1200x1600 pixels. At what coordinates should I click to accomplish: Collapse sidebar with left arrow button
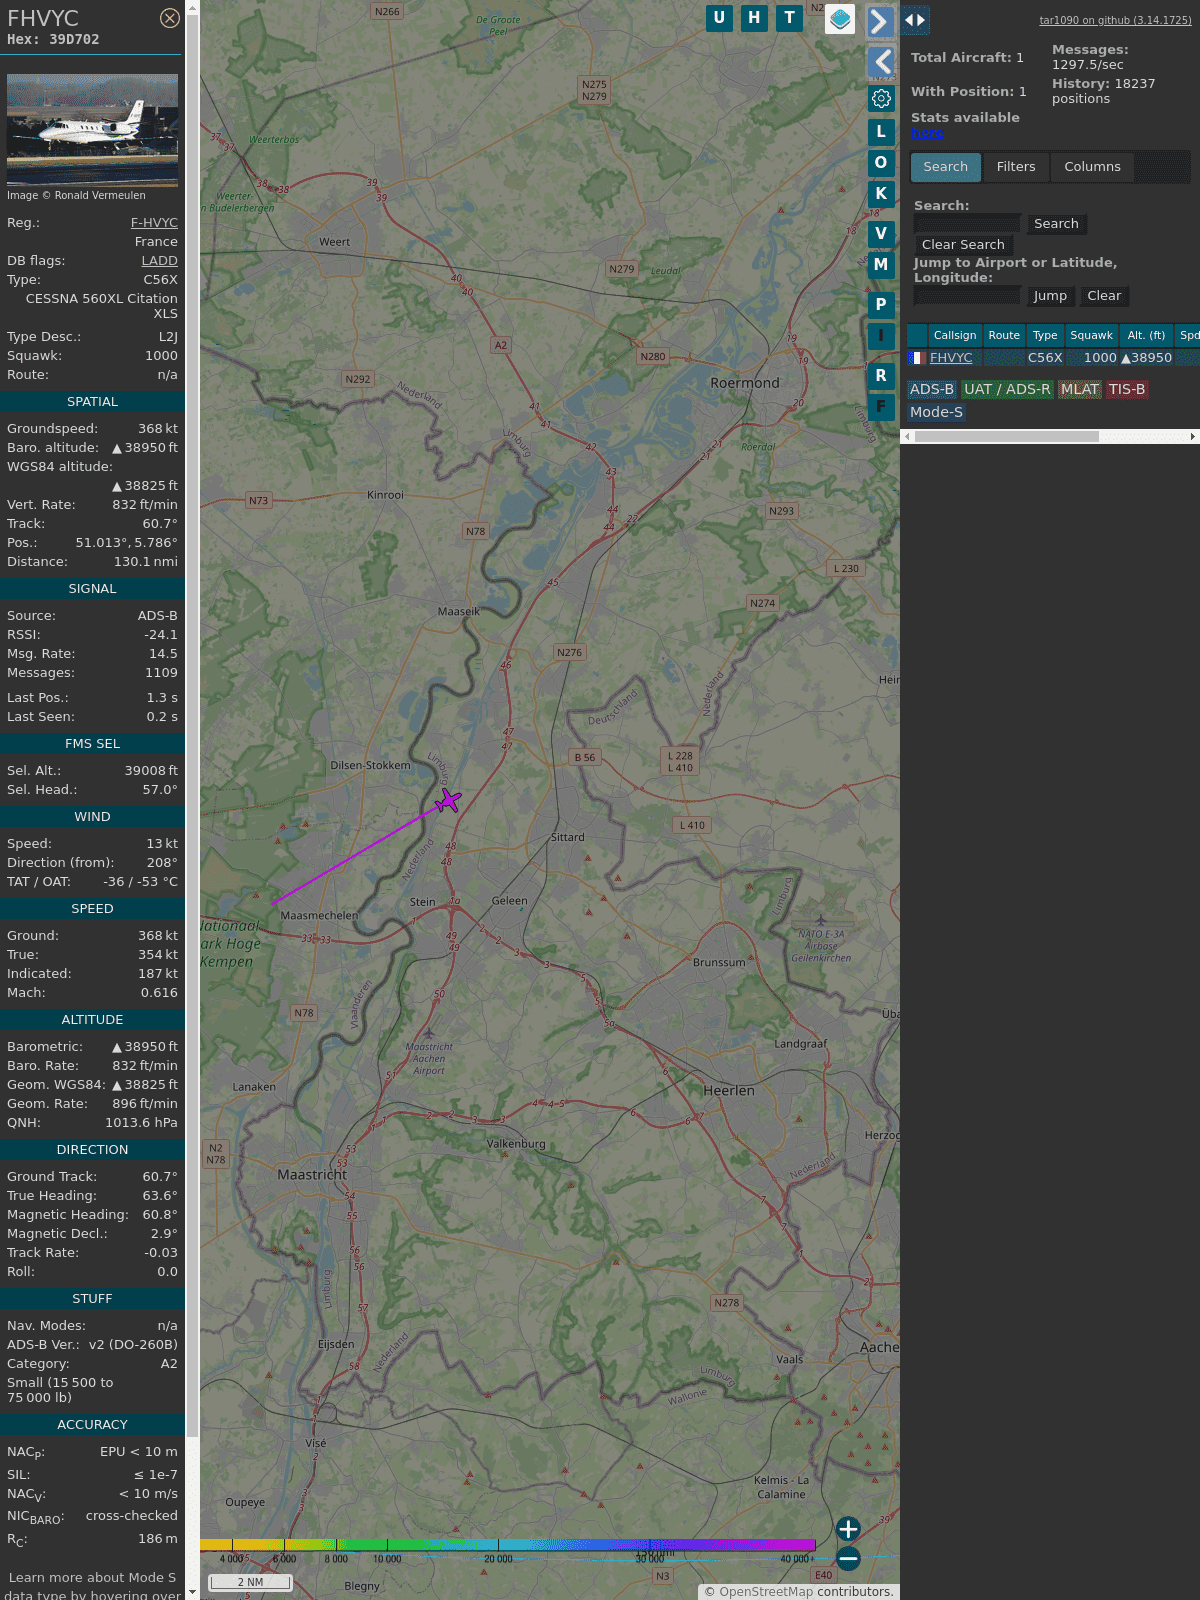(x=880, y=63)
